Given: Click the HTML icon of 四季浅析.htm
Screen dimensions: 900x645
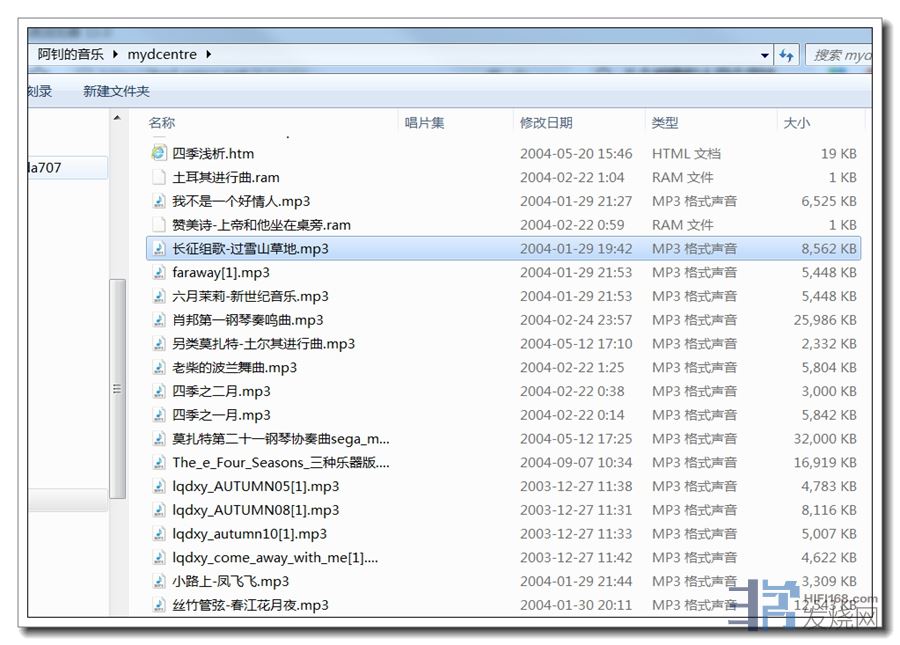Looking at the screenshot, I should pyautogui.click(x=158, y=153).
